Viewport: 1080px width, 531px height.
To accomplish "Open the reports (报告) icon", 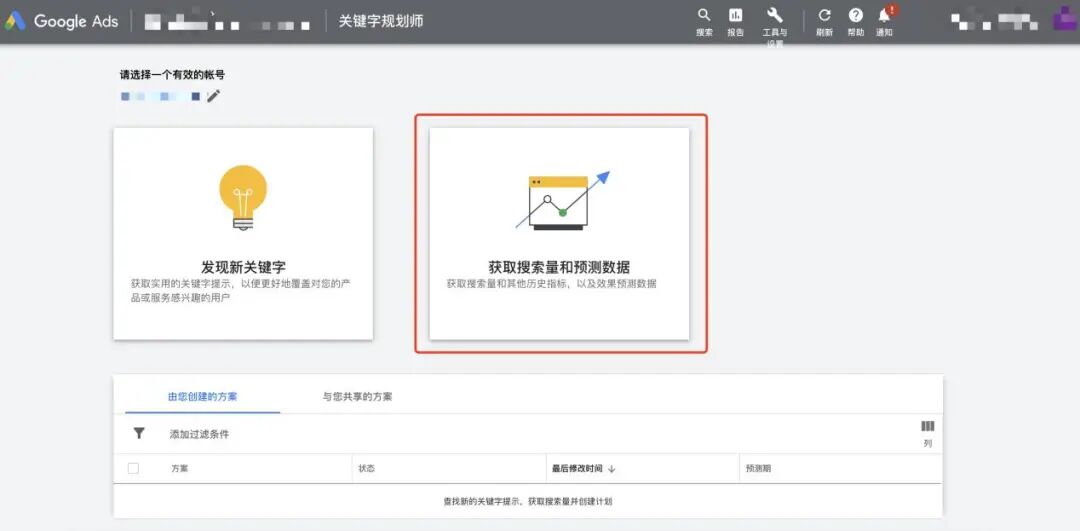I will (736, 15).
